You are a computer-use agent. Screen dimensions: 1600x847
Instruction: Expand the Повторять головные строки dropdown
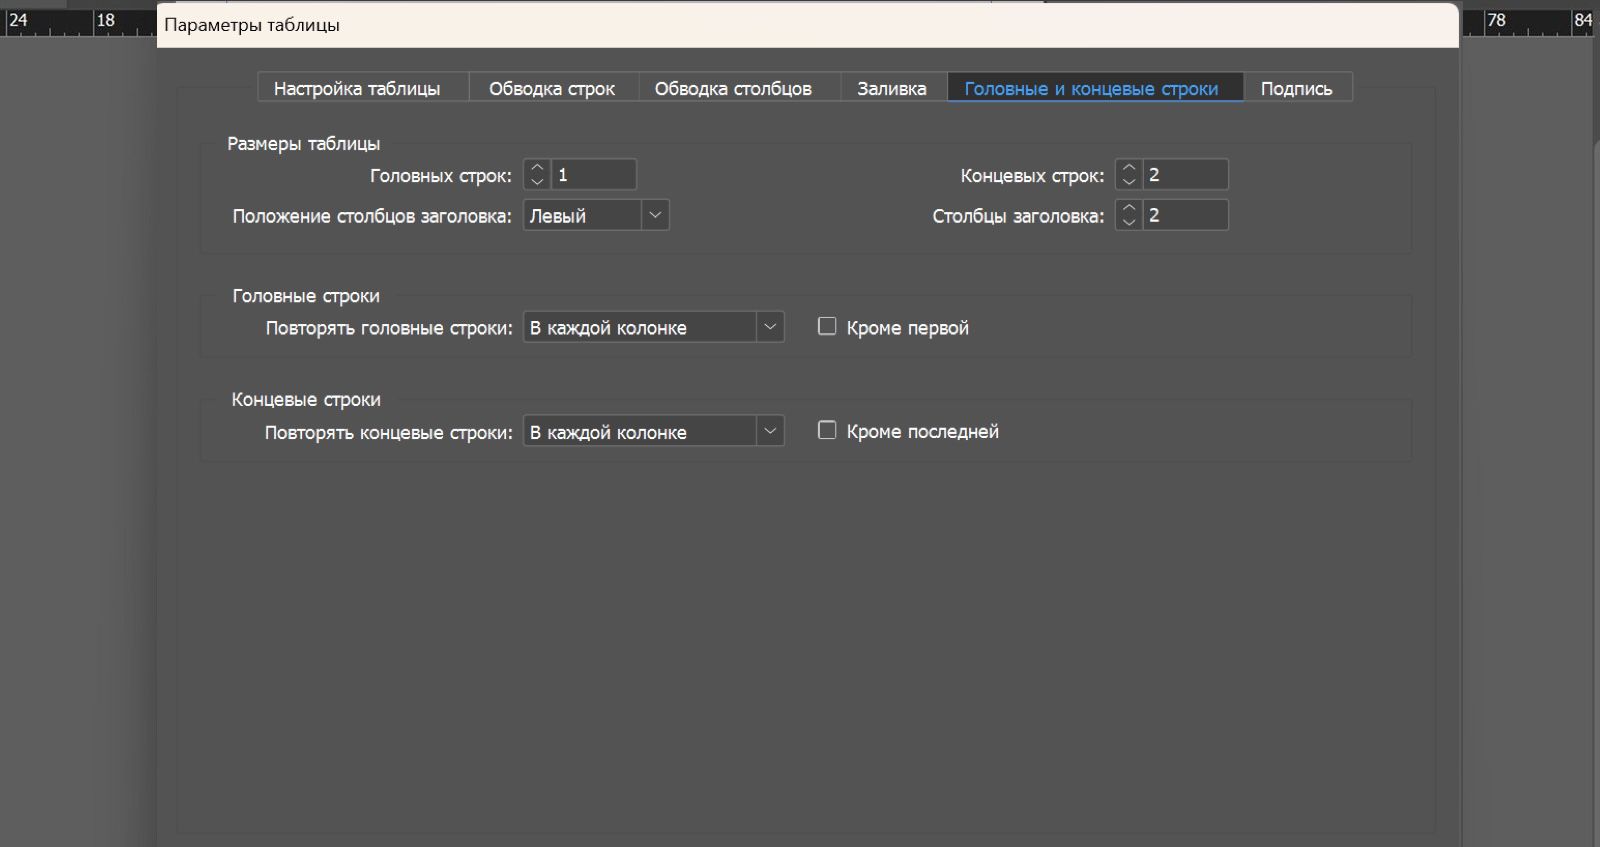tap(654, 327)
